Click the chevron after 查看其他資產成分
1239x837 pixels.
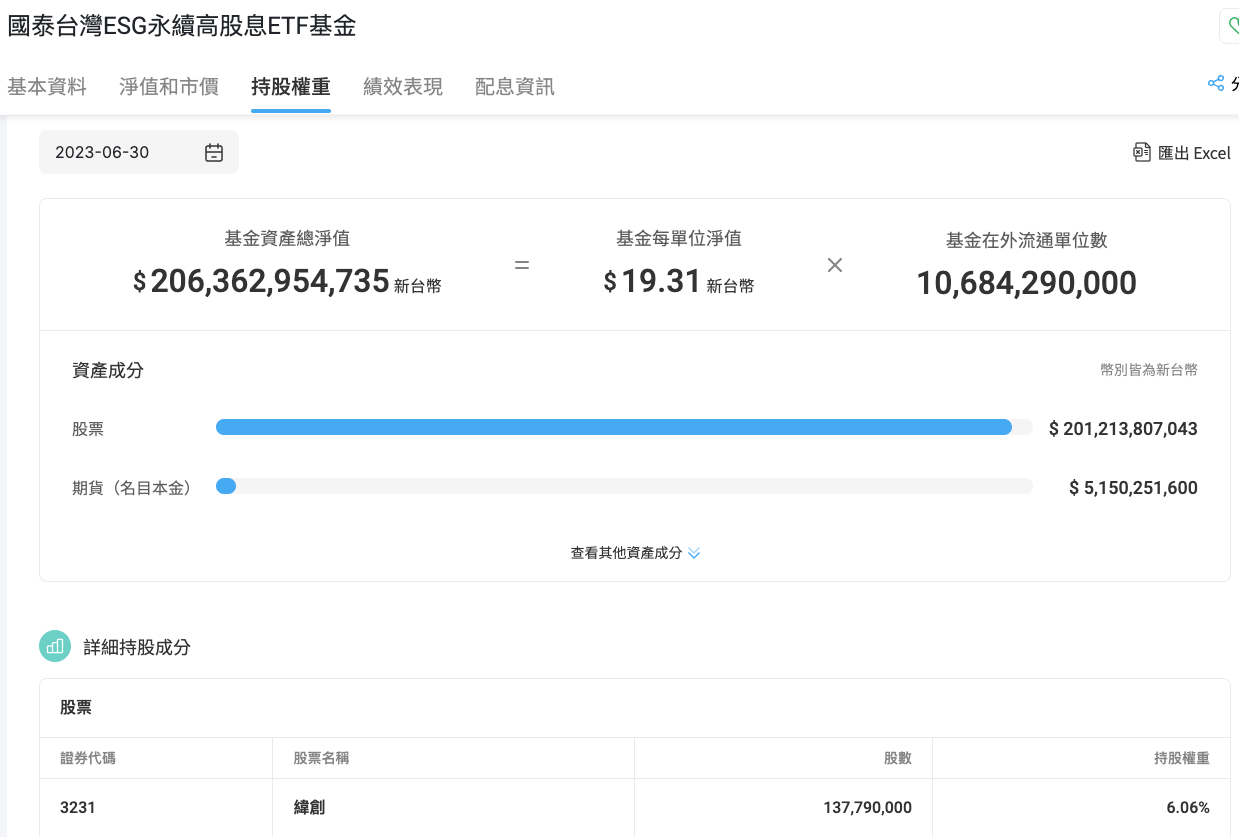click(x=694, y=552)
